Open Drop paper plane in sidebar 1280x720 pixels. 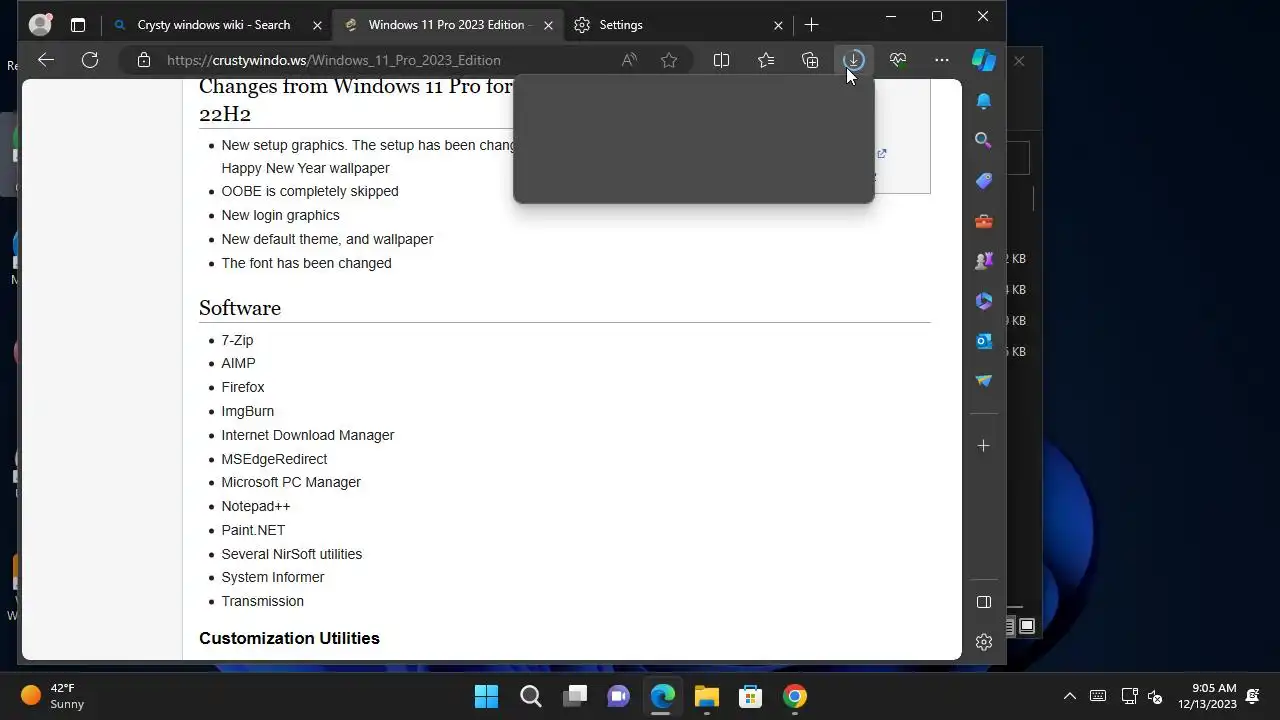[984, 381]
